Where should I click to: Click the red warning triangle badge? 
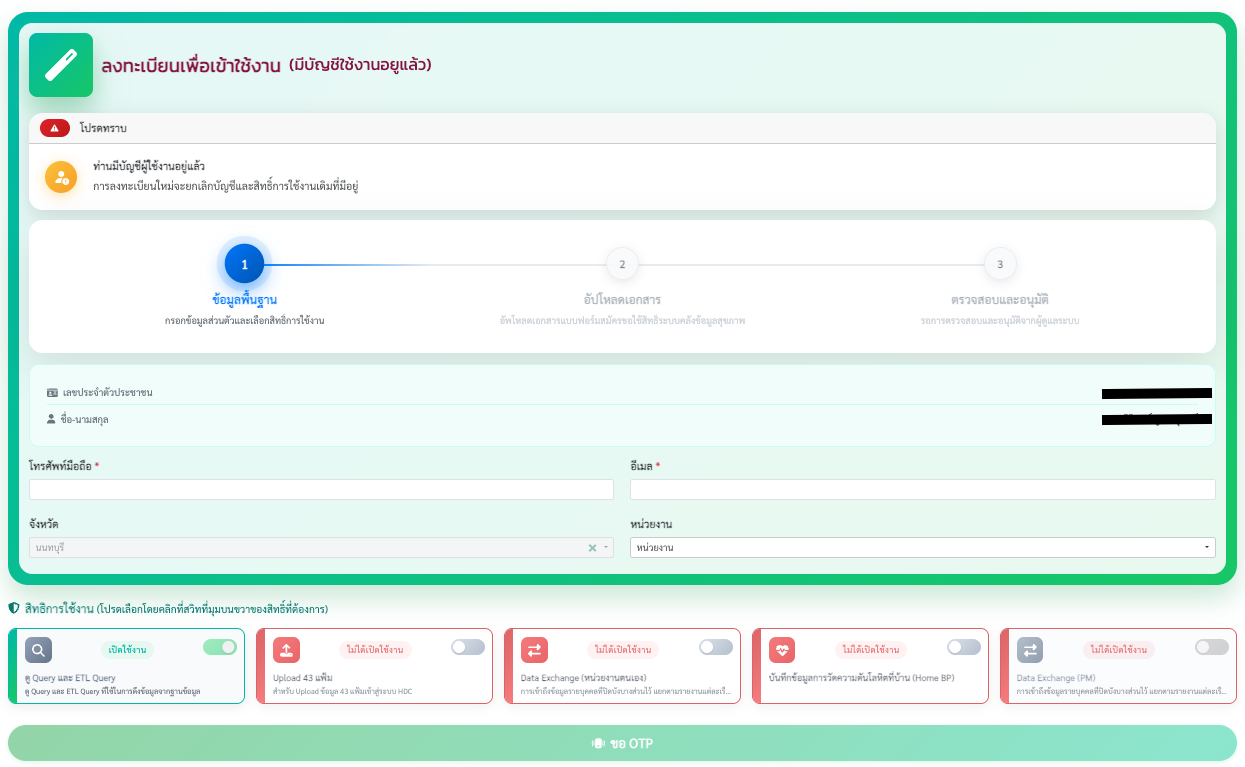click(55, 128)
